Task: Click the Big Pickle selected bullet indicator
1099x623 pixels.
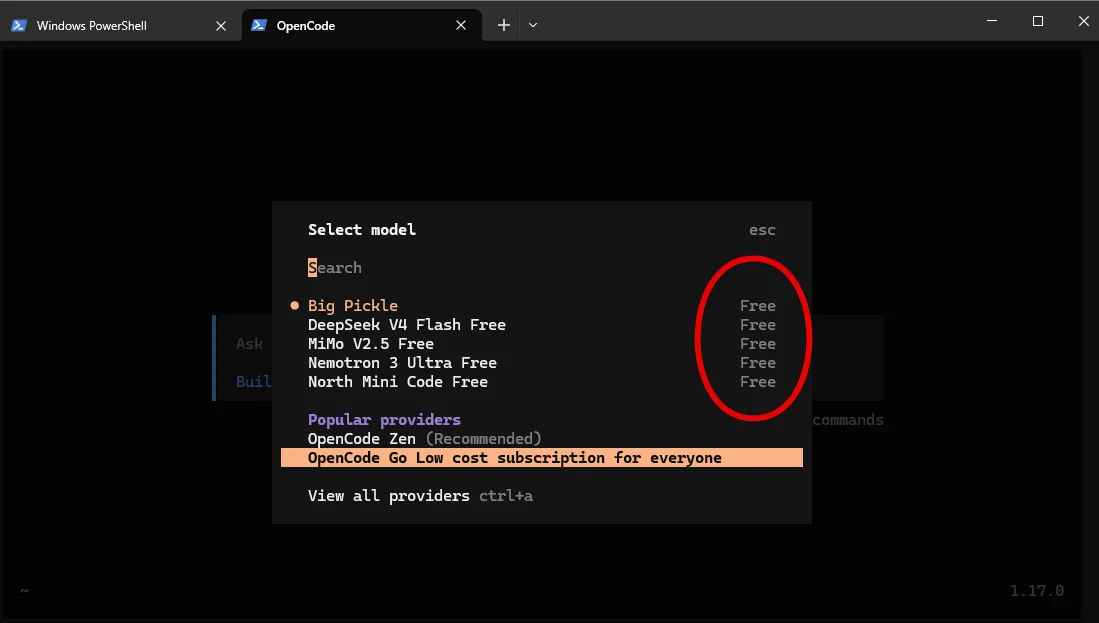Action: click(x=294, y=306)
